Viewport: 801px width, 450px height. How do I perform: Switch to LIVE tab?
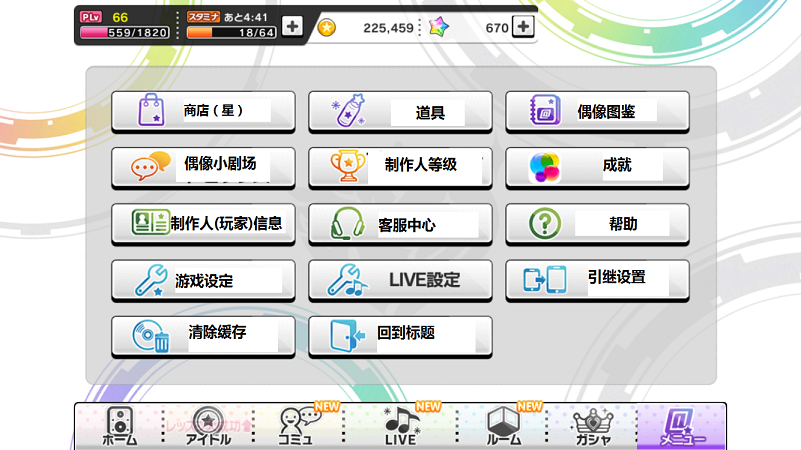[400, 426]
